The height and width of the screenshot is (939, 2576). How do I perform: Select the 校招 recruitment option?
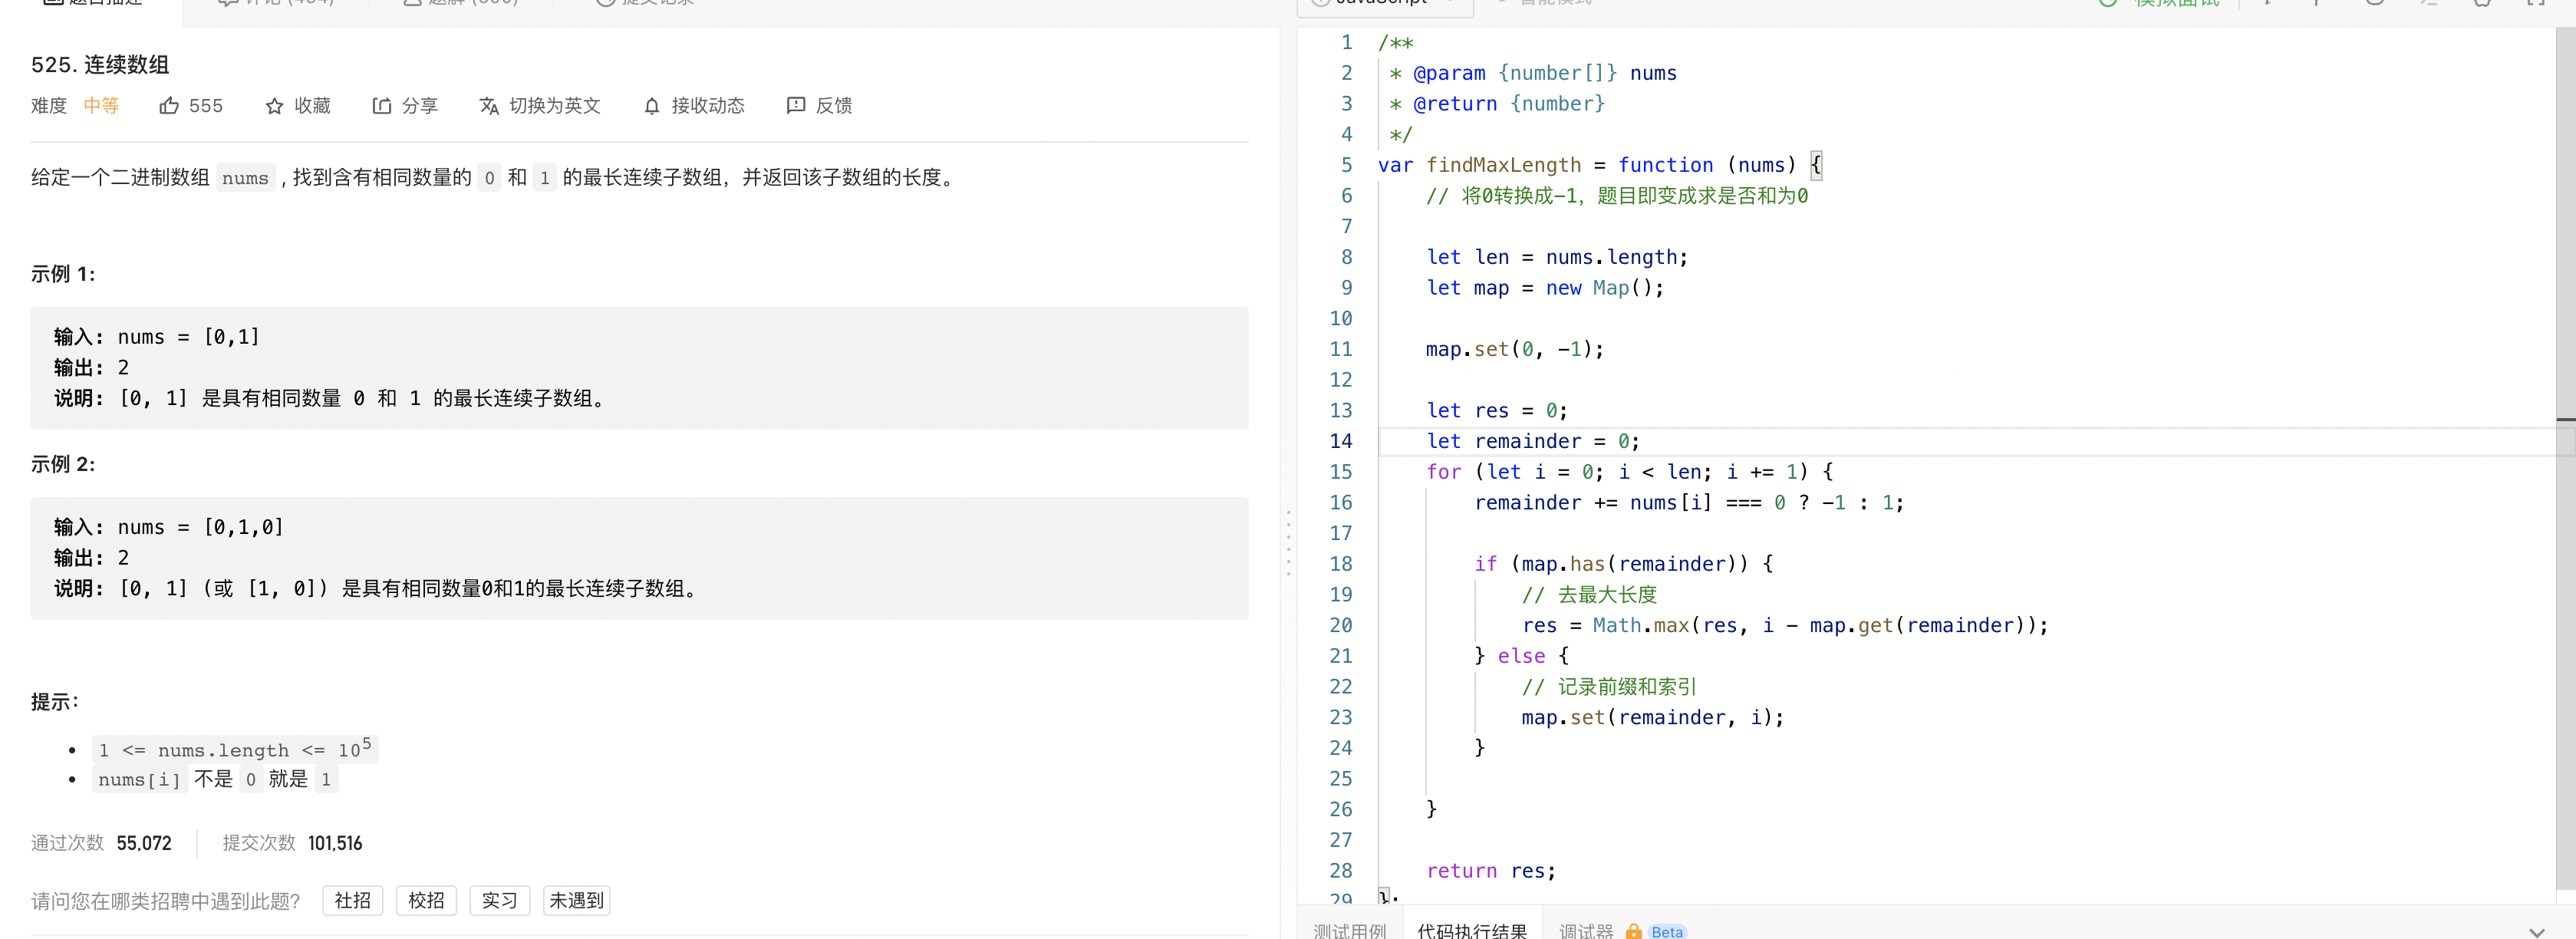point(426,900)
